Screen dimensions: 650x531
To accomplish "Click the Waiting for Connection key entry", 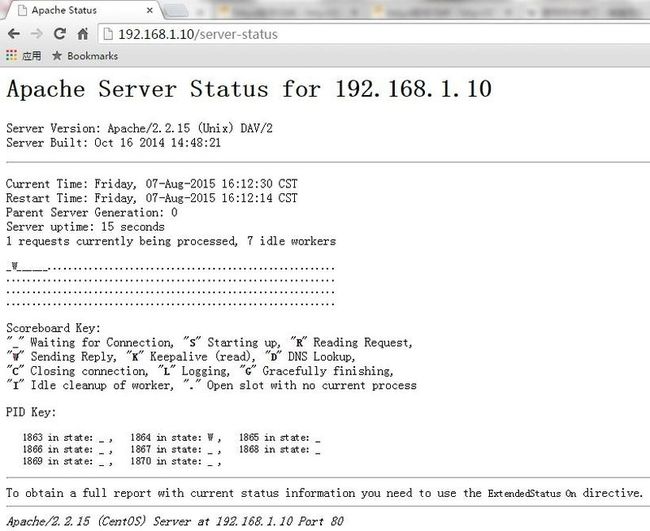I will [x=90, y=342].
